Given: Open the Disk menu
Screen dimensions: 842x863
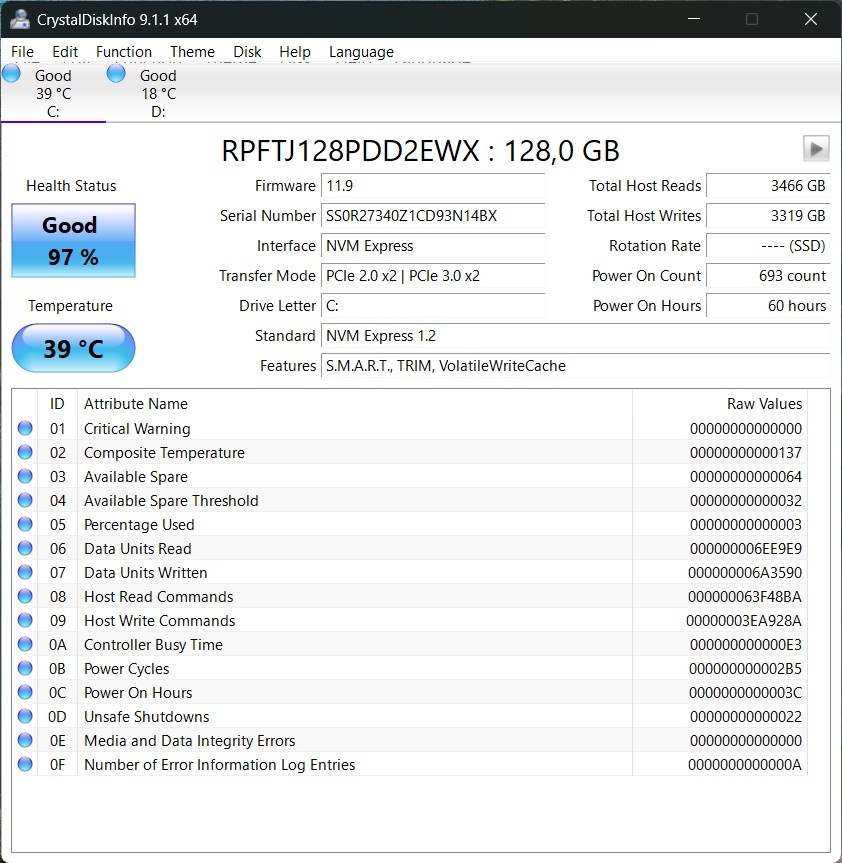Looking at the screenshot, I should (x=247, y=52).
